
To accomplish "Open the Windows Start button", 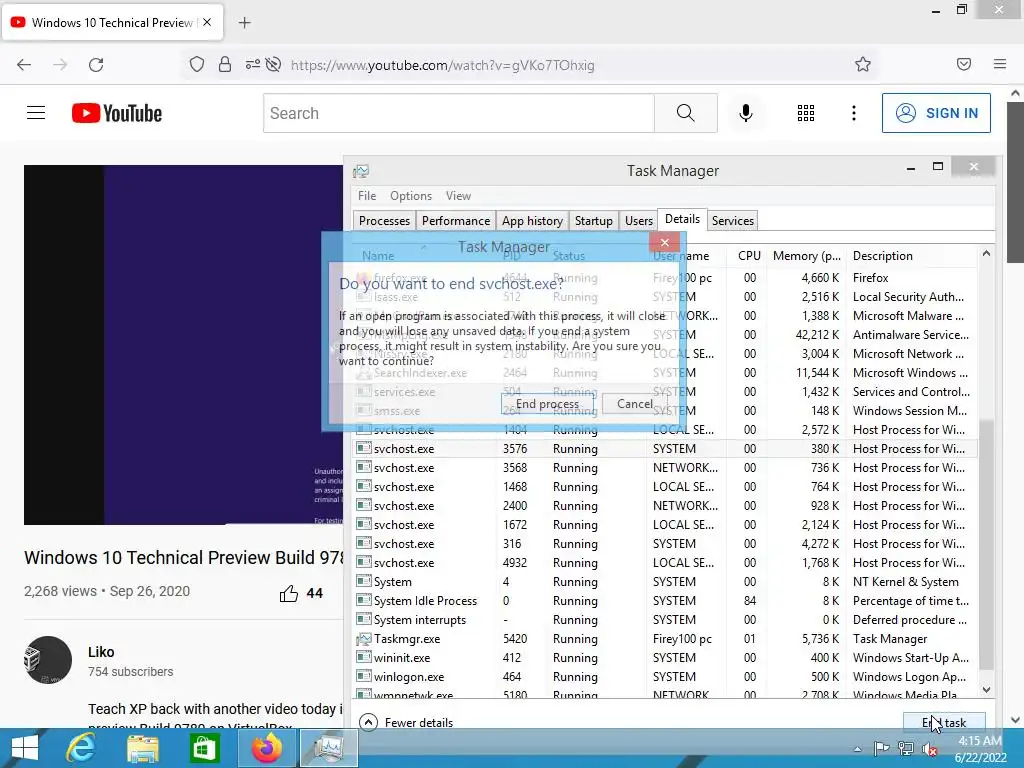I will coord(25,748).
